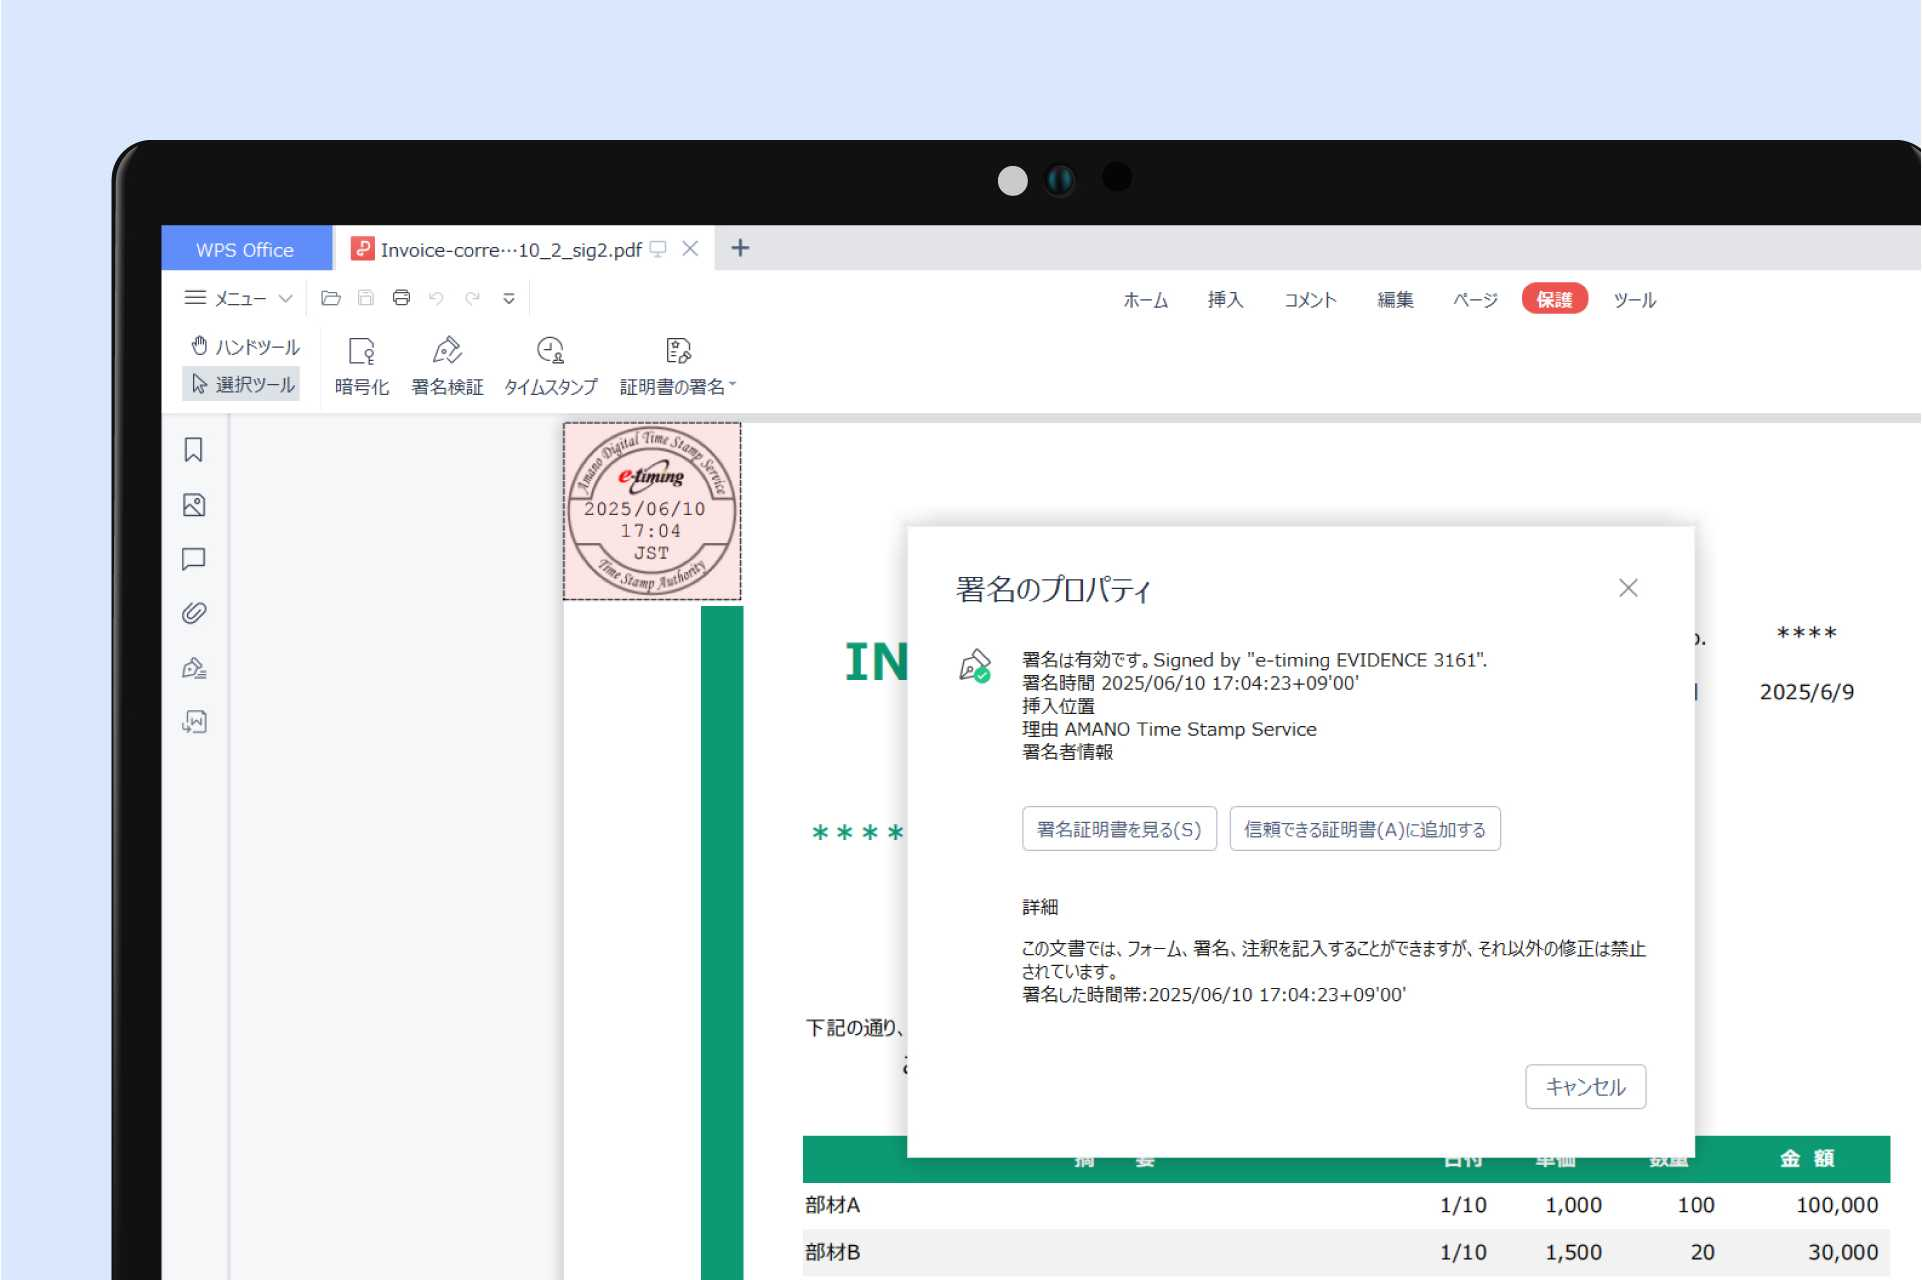The height and width of the screenshot is (1280, 1922).
Task: Click the Print icon in the quick toolbar
Action: point(400,297)
